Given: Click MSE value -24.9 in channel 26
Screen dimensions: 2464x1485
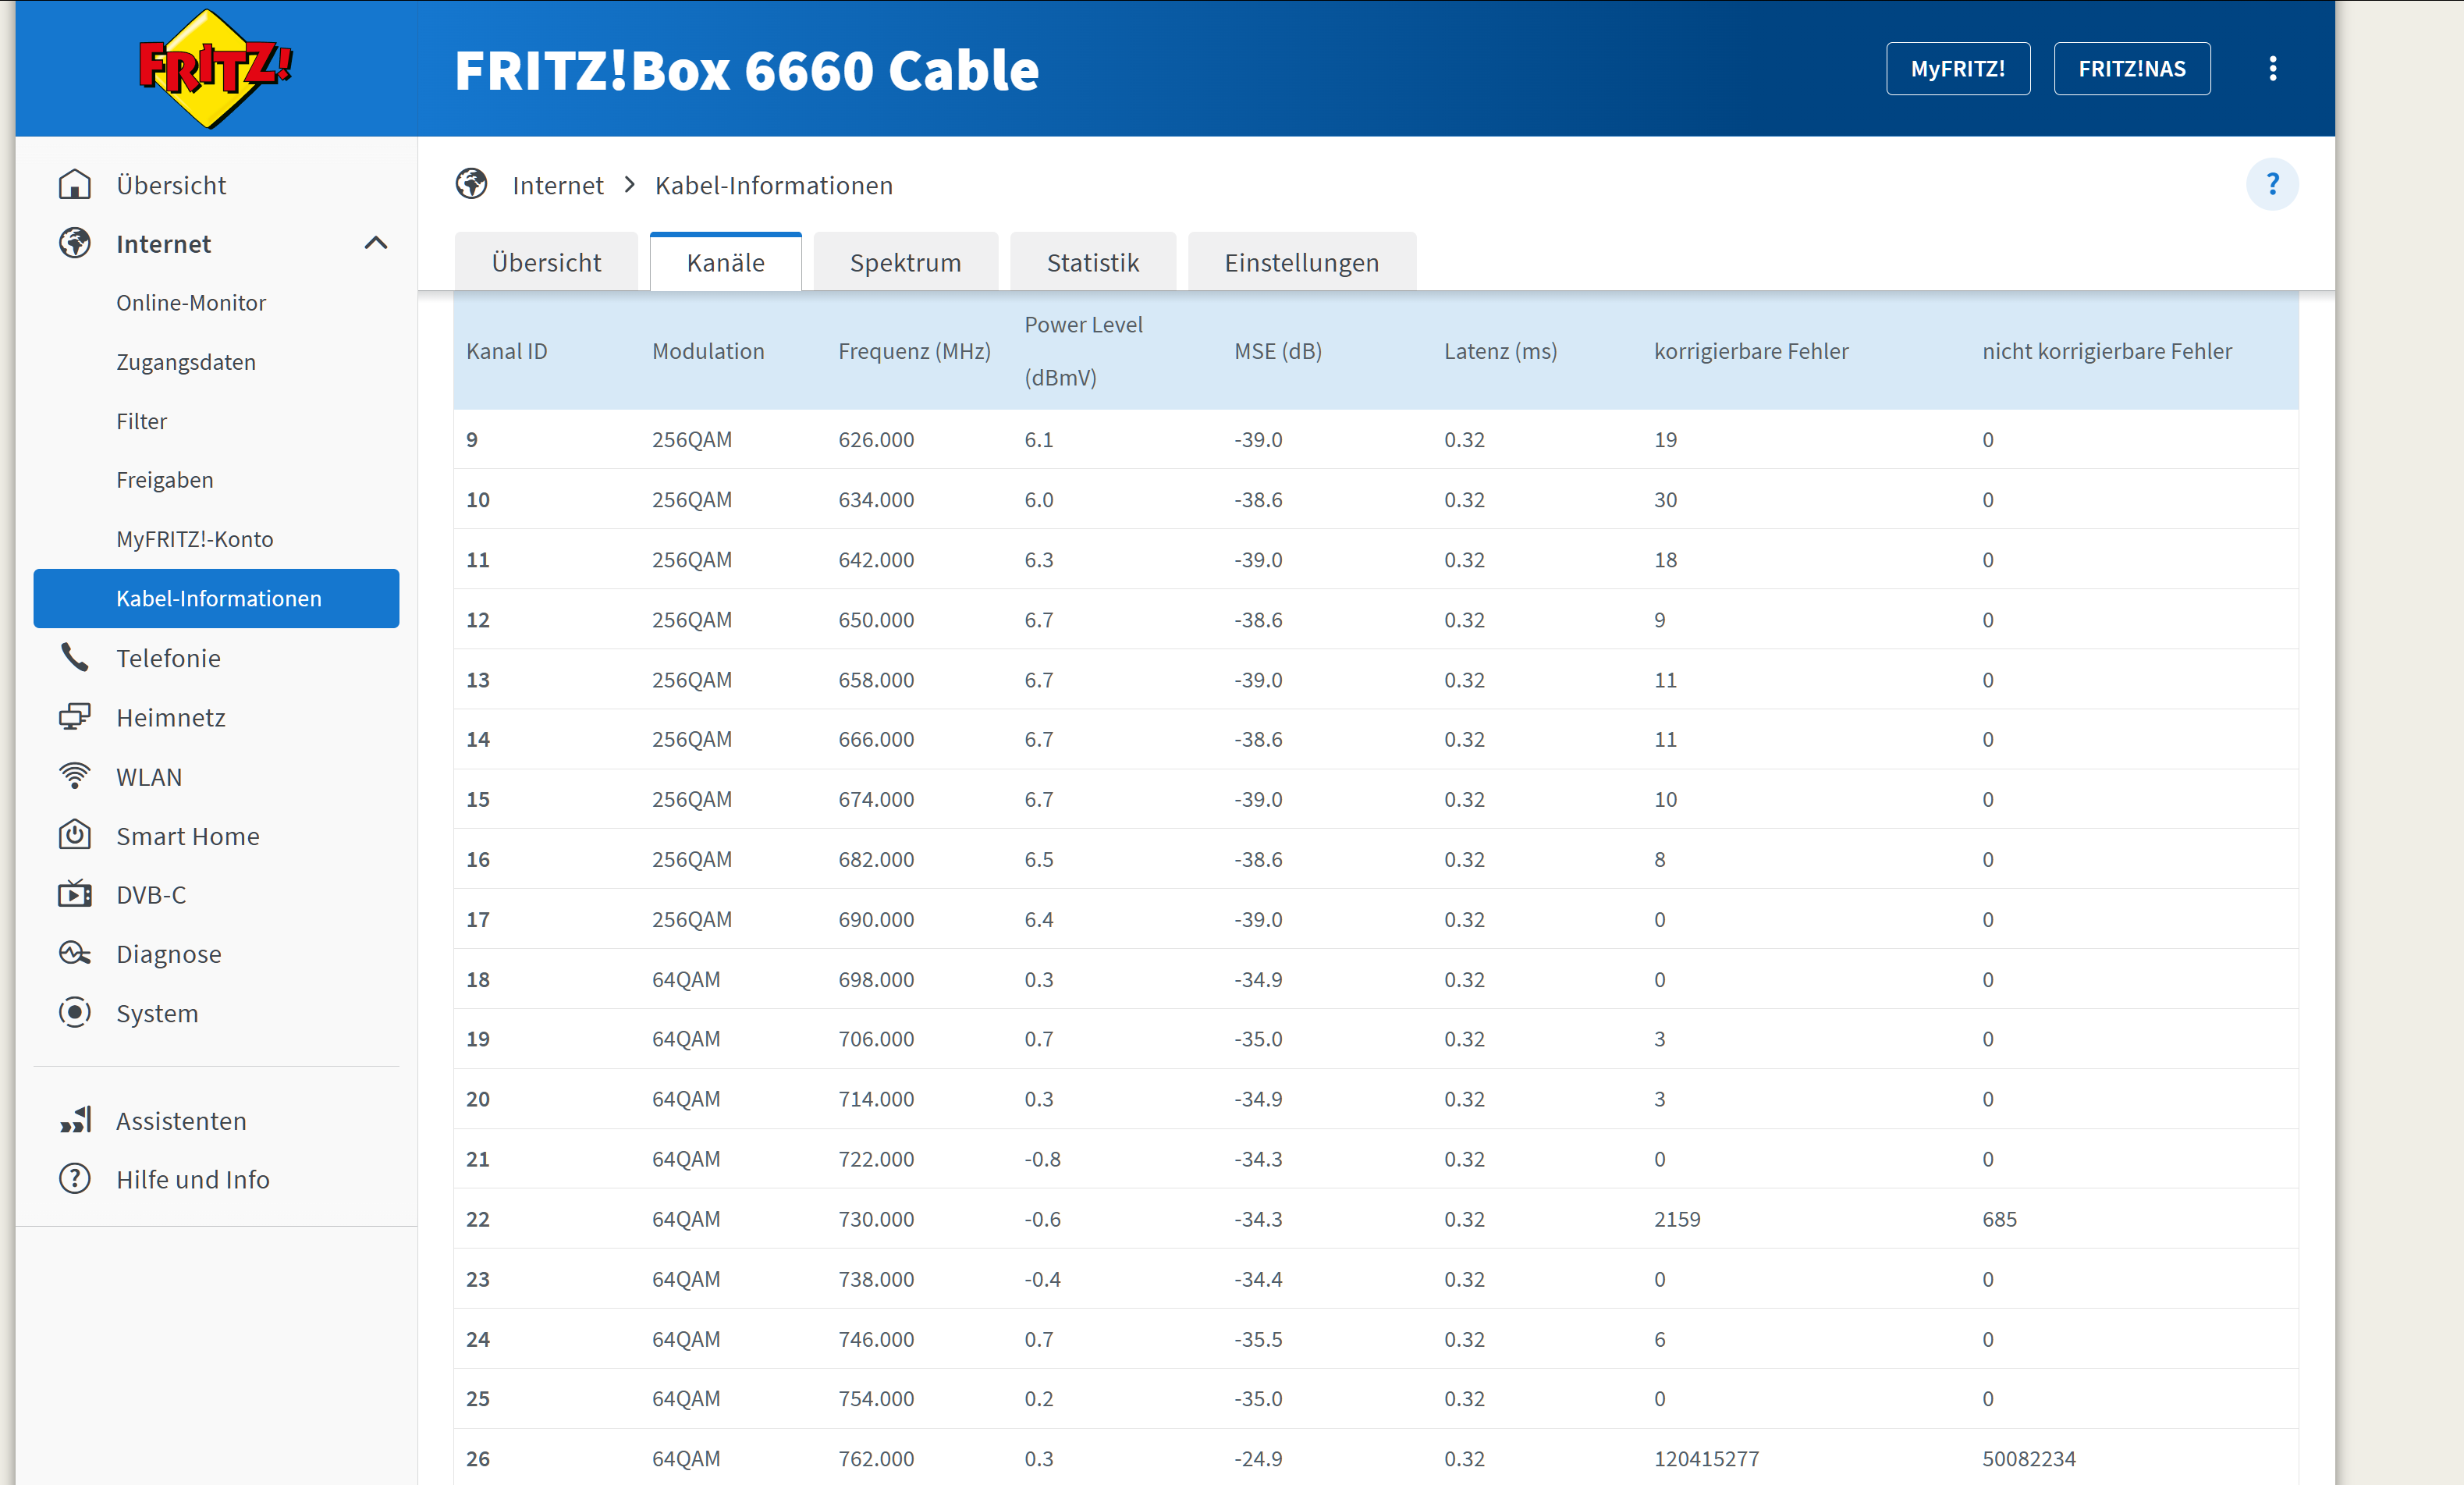Looking at the screenshot, I should [1258, 1458].
